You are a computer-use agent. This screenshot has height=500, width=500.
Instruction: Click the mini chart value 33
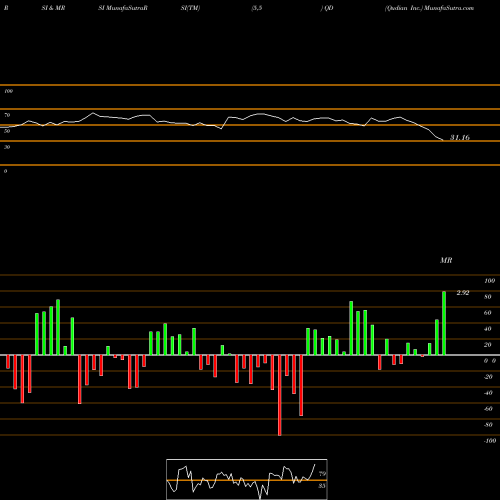tap(322, 486)
